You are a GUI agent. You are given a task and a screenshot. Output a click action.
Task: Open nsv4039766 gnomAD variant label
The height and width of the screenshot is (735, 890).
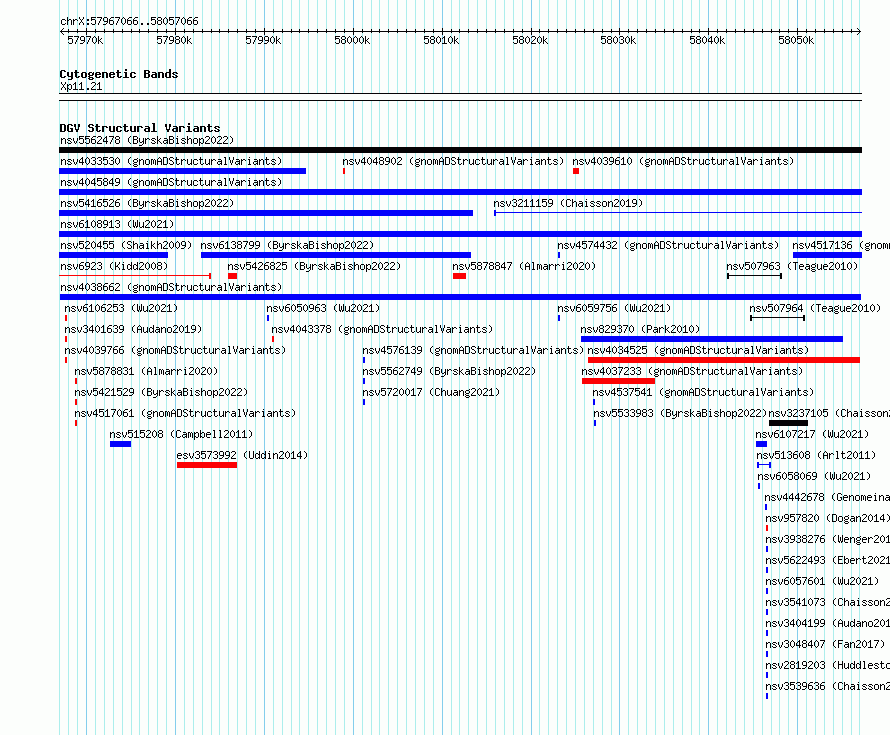175,350
